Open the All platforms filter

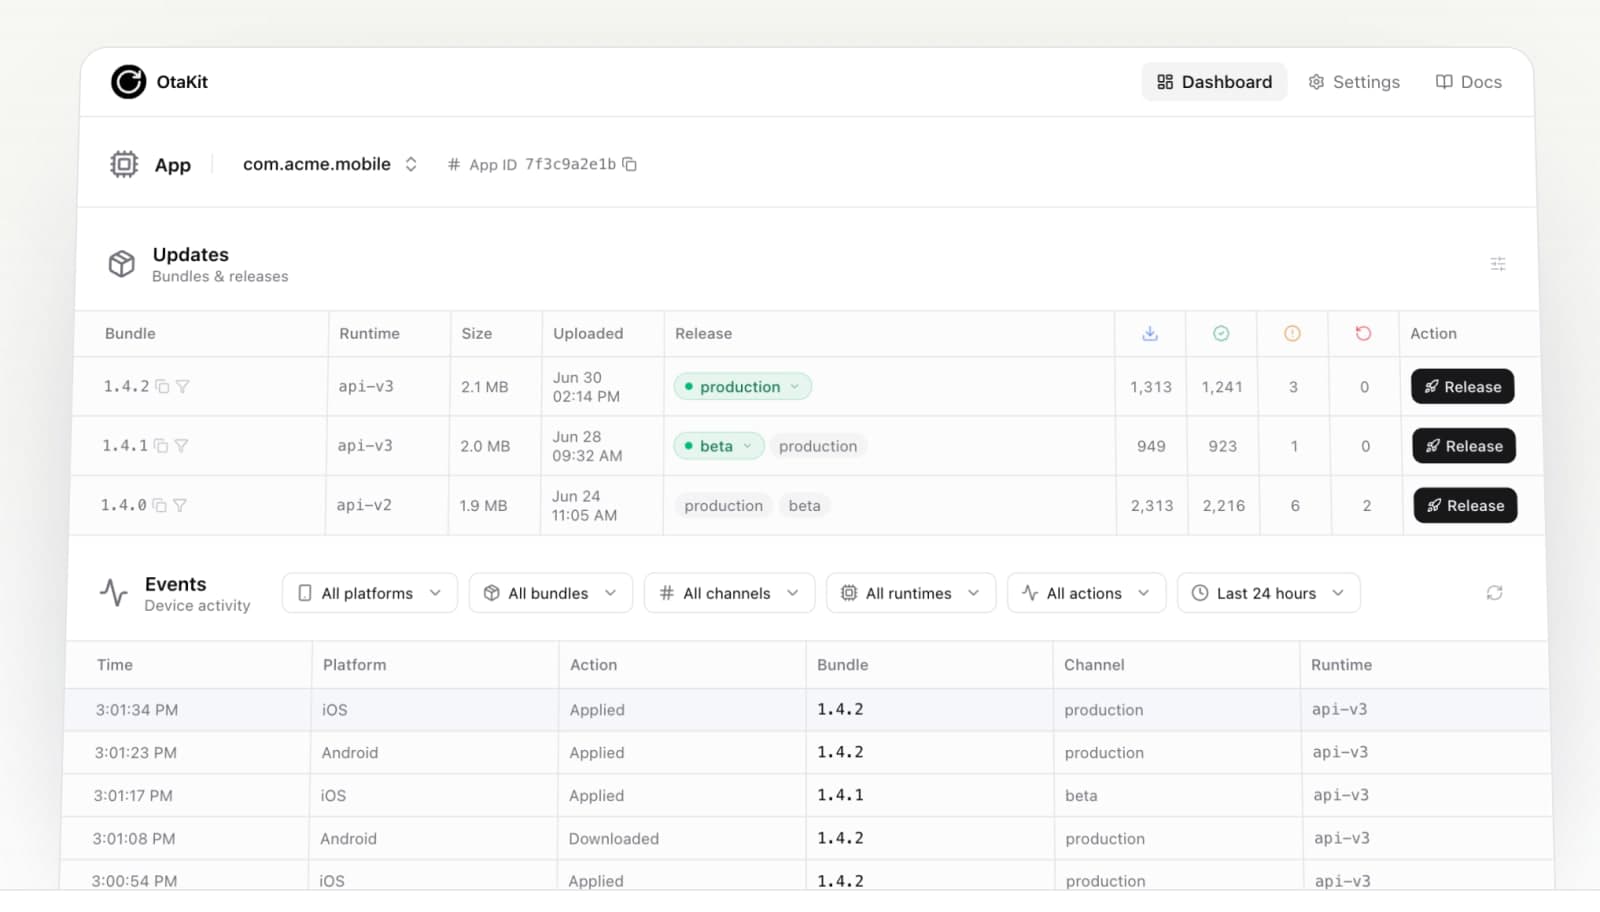click(370, 593)
